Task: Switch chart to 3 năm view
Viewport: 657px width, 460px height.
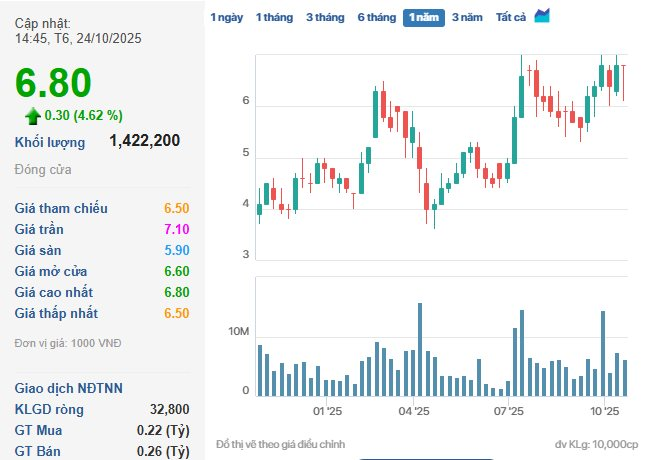Action: click(x=467, y=17)
